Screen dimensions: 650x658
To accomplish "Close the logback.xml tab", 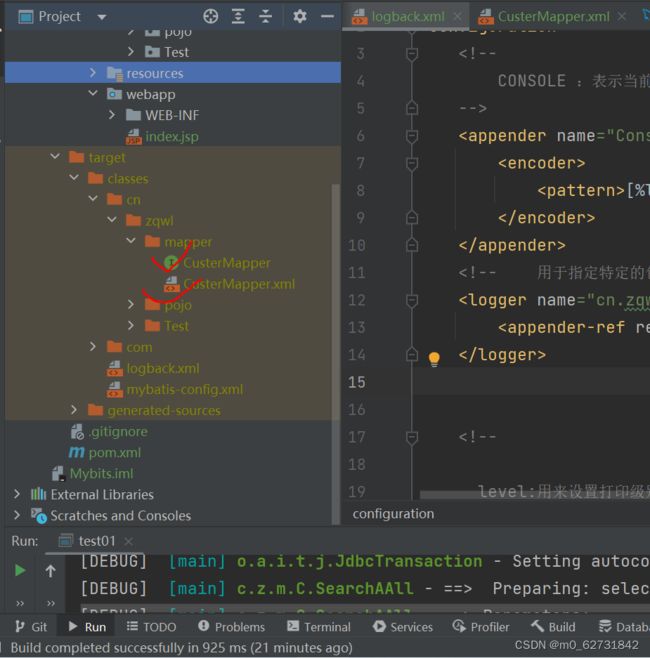I will [457, 16].
